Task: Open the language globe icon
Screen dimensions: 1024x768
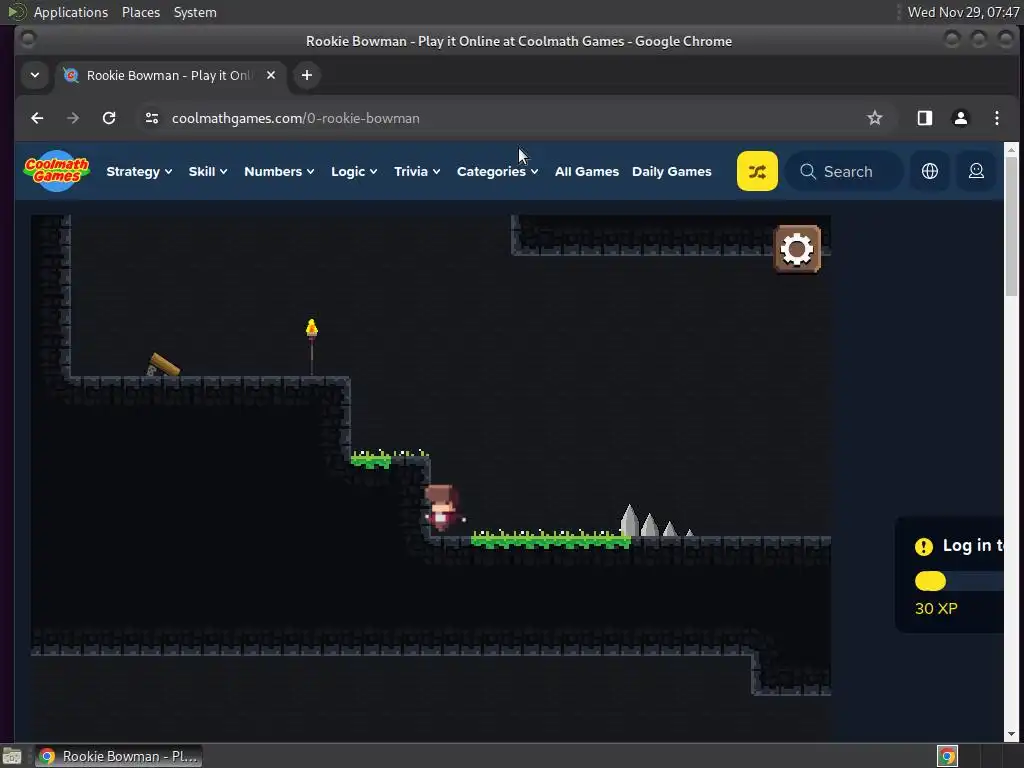Action: tap(929, 171)
